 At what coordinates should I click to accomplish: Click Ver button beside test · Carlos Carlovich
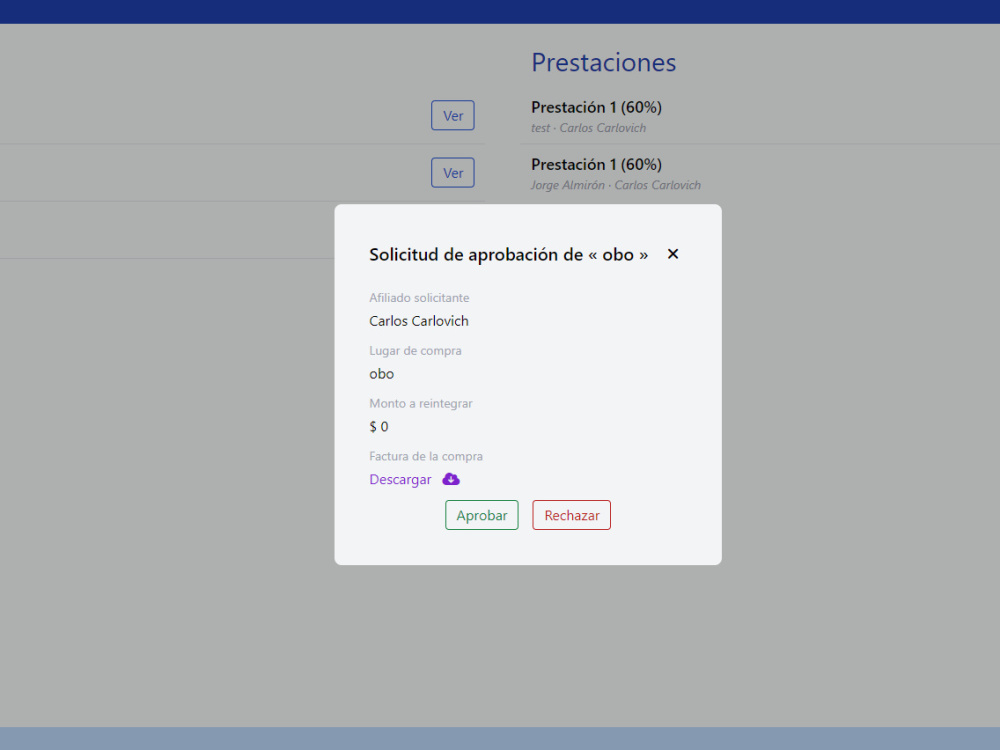tap(453, 115)
